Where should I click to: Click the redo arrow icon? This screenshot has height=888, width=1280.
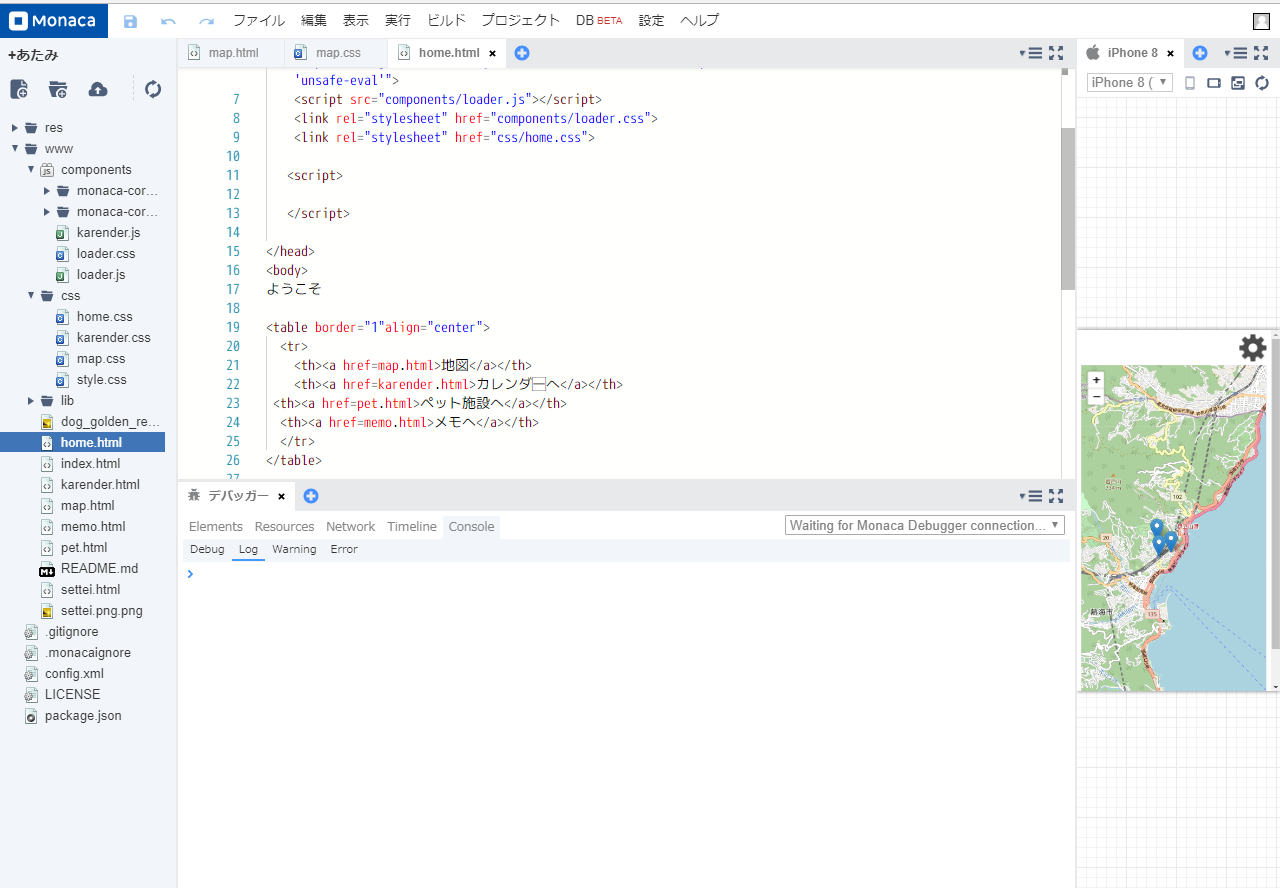click(206, 21)
